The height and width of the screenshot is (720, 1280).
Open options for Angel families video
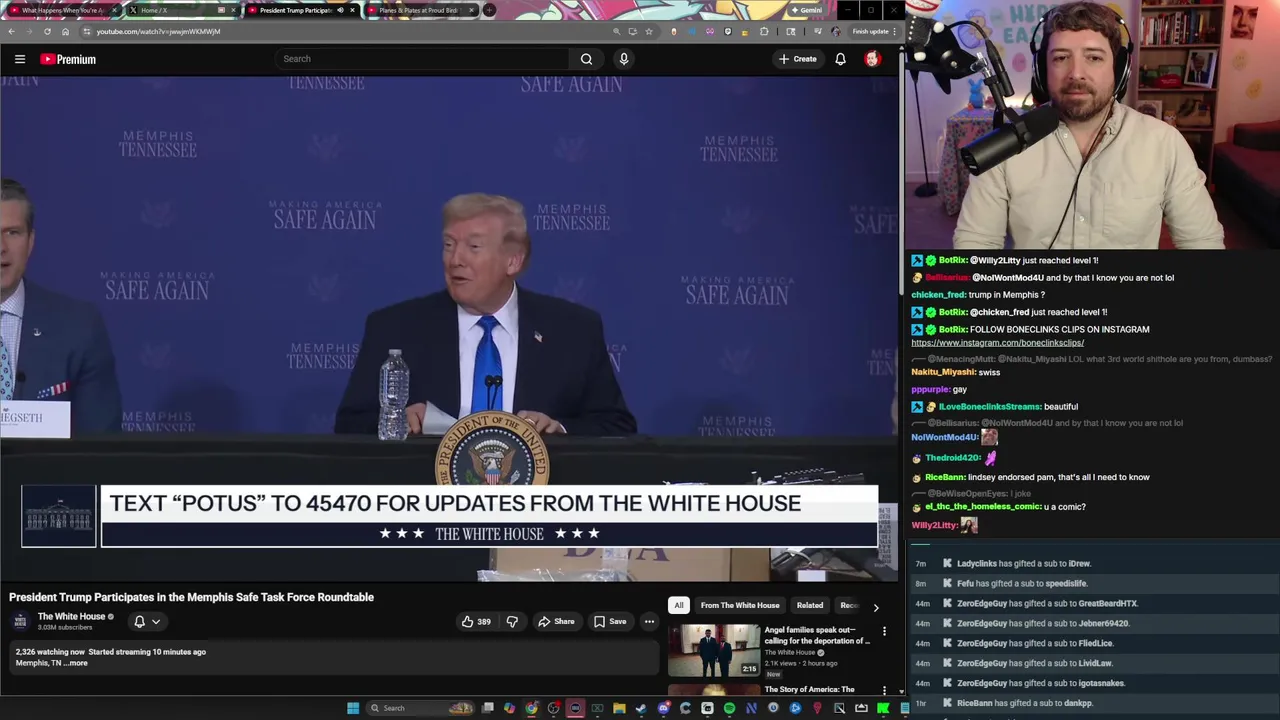(884, 632)
